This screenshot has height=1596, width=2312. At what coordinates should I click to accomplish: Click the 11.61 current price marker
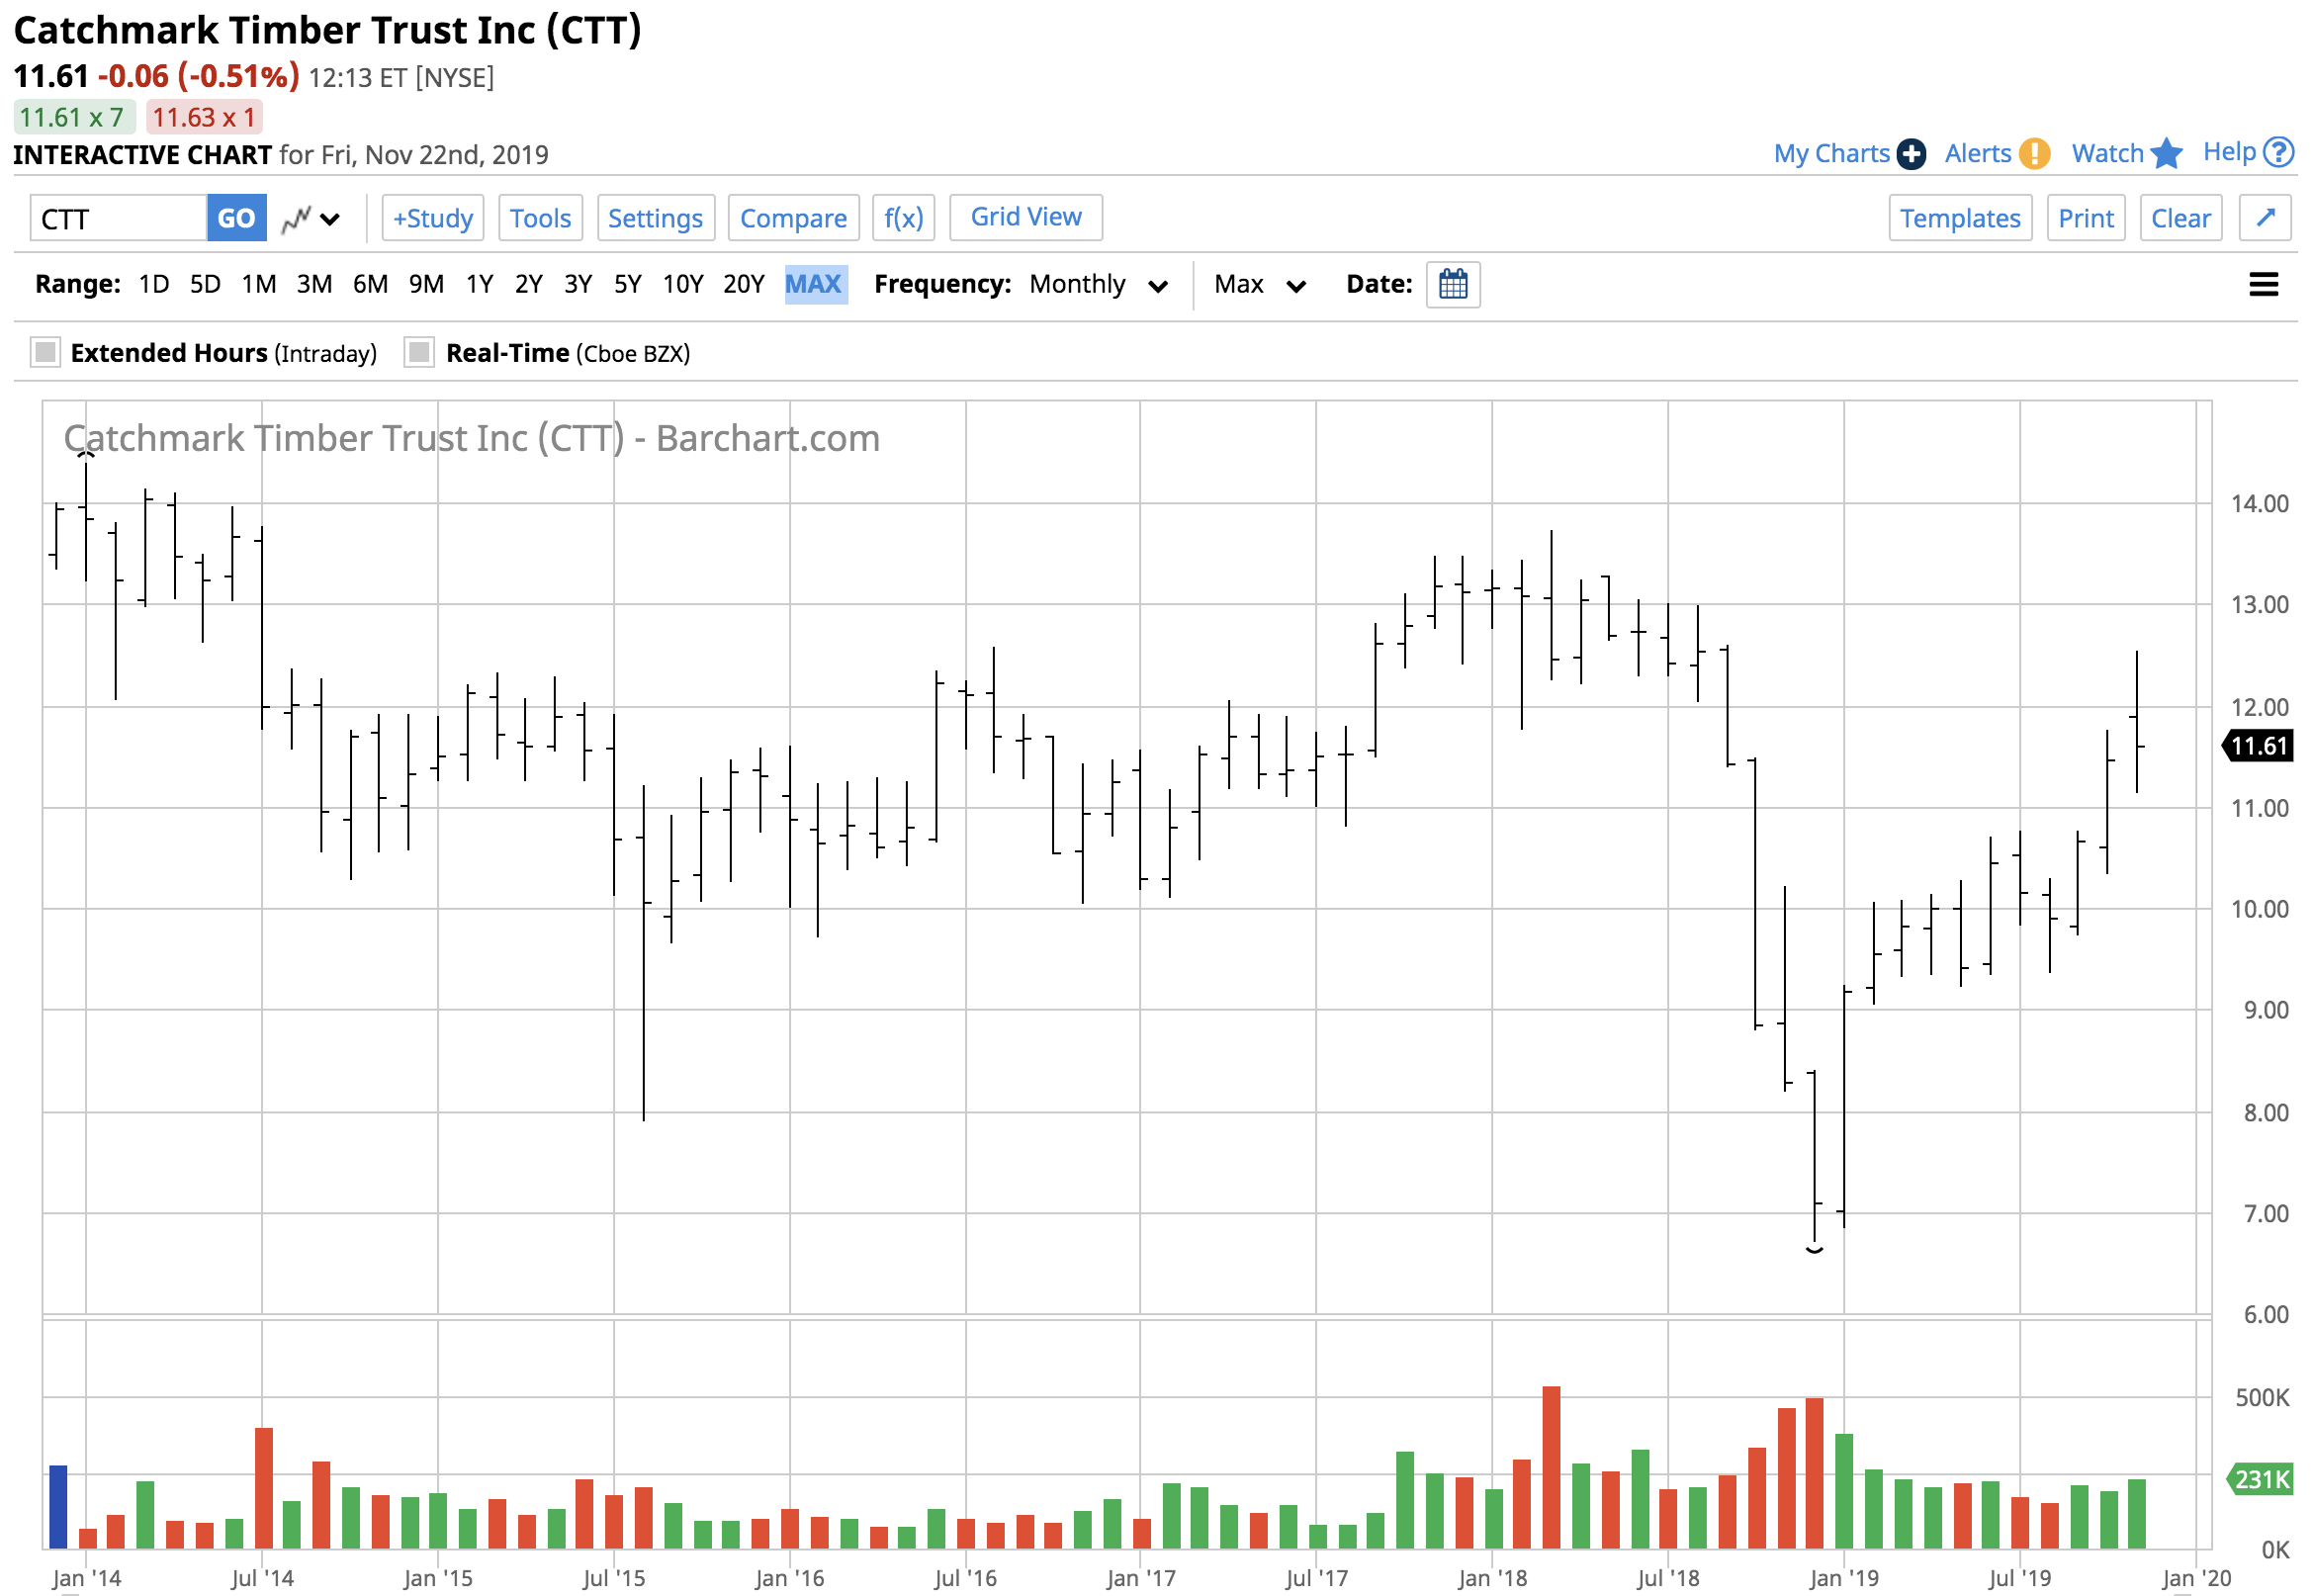pyautogui.click(x=2258, y=746)
